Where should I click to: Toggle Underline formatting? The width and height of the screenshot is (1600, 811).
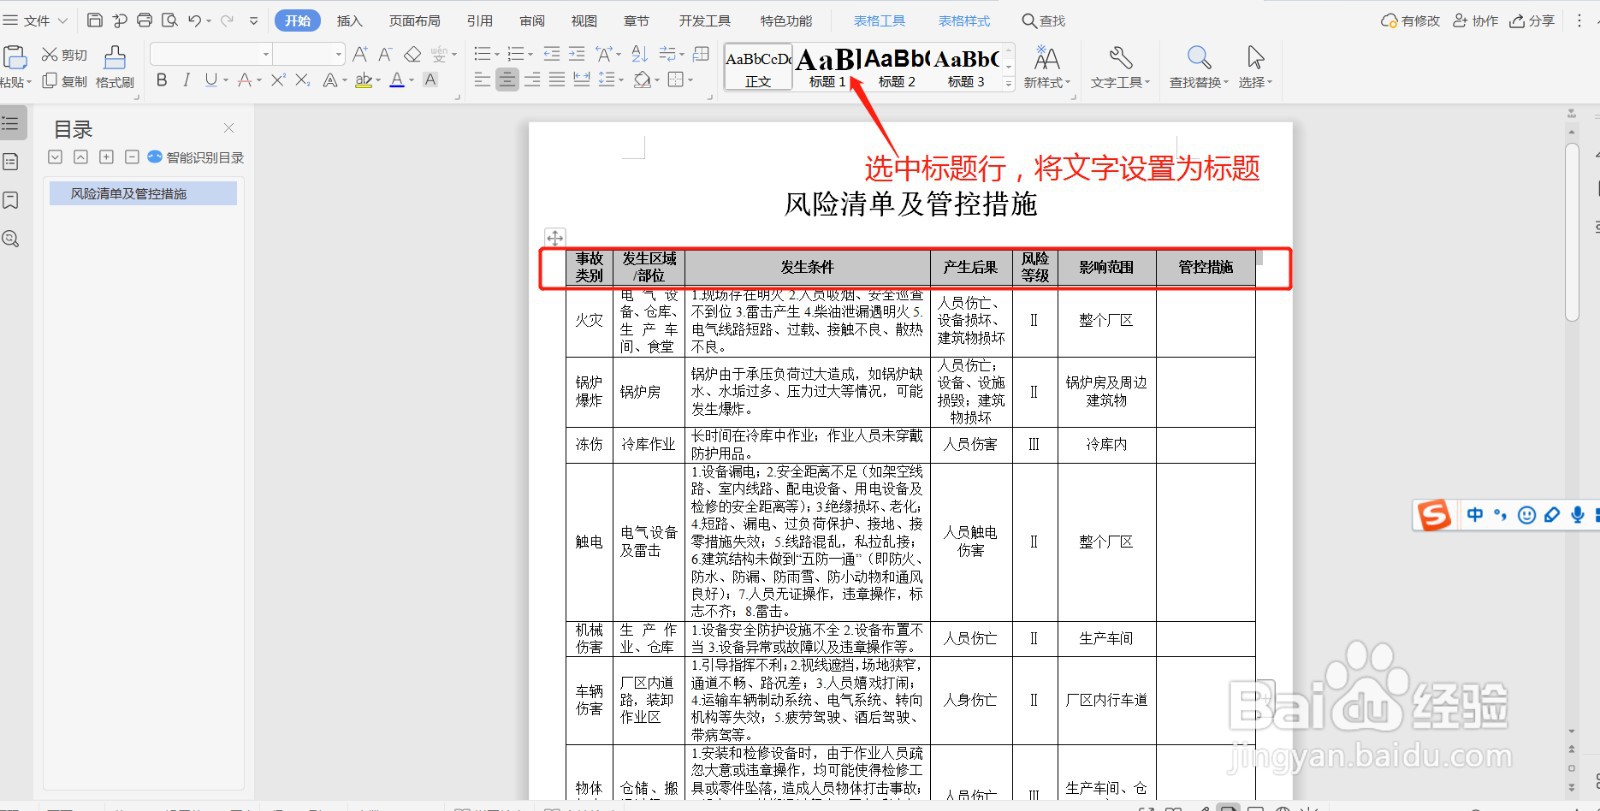(x=210, y=80)
